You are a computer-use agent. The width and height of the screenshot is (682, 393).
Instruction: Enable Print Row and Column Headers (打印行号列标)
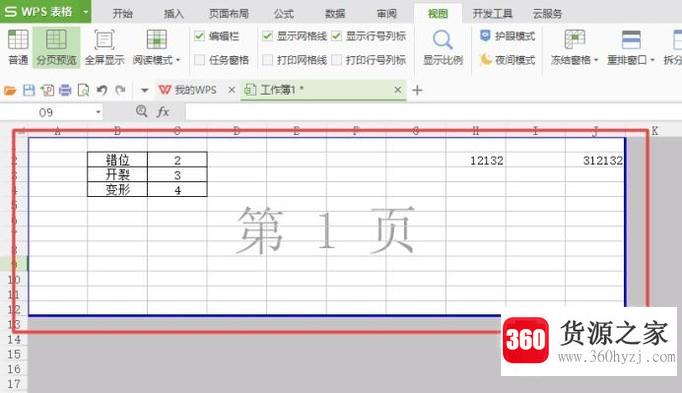336,60
